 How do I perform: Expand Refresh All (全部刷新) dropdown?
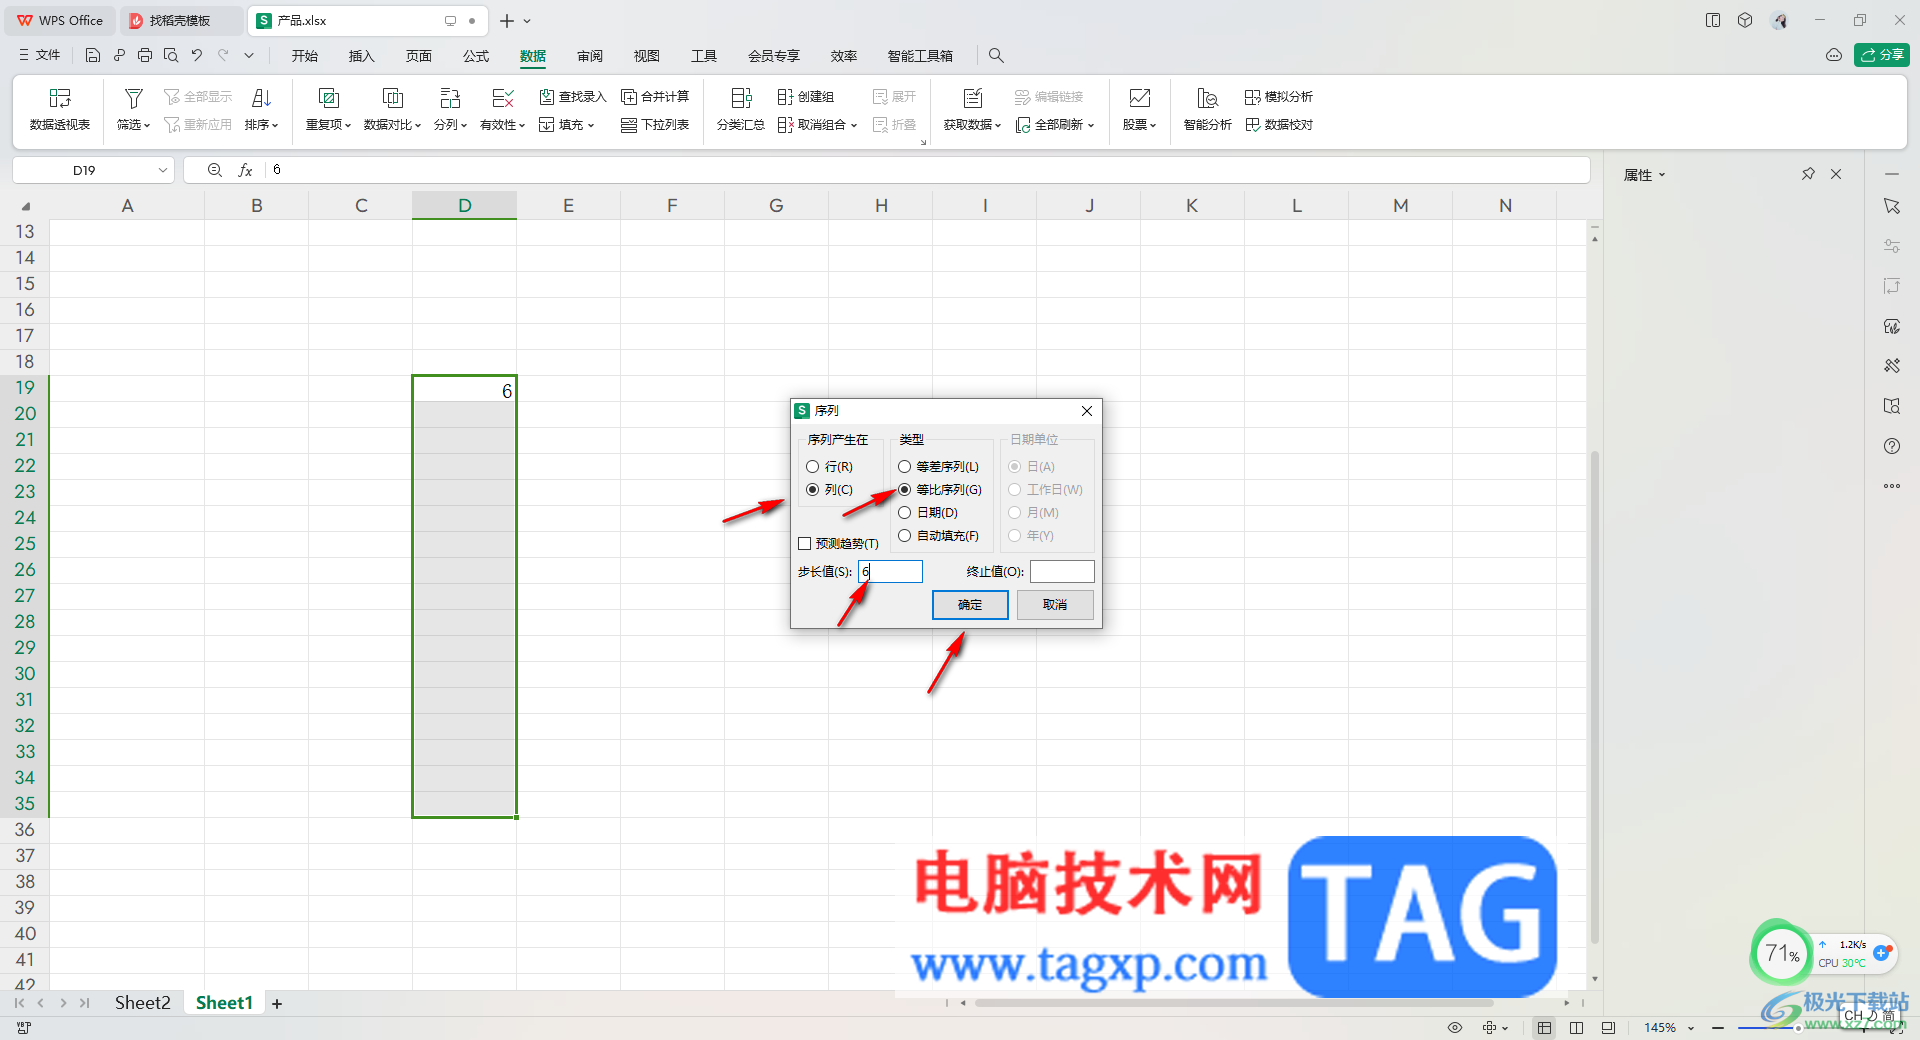[x=1091, y=126]
